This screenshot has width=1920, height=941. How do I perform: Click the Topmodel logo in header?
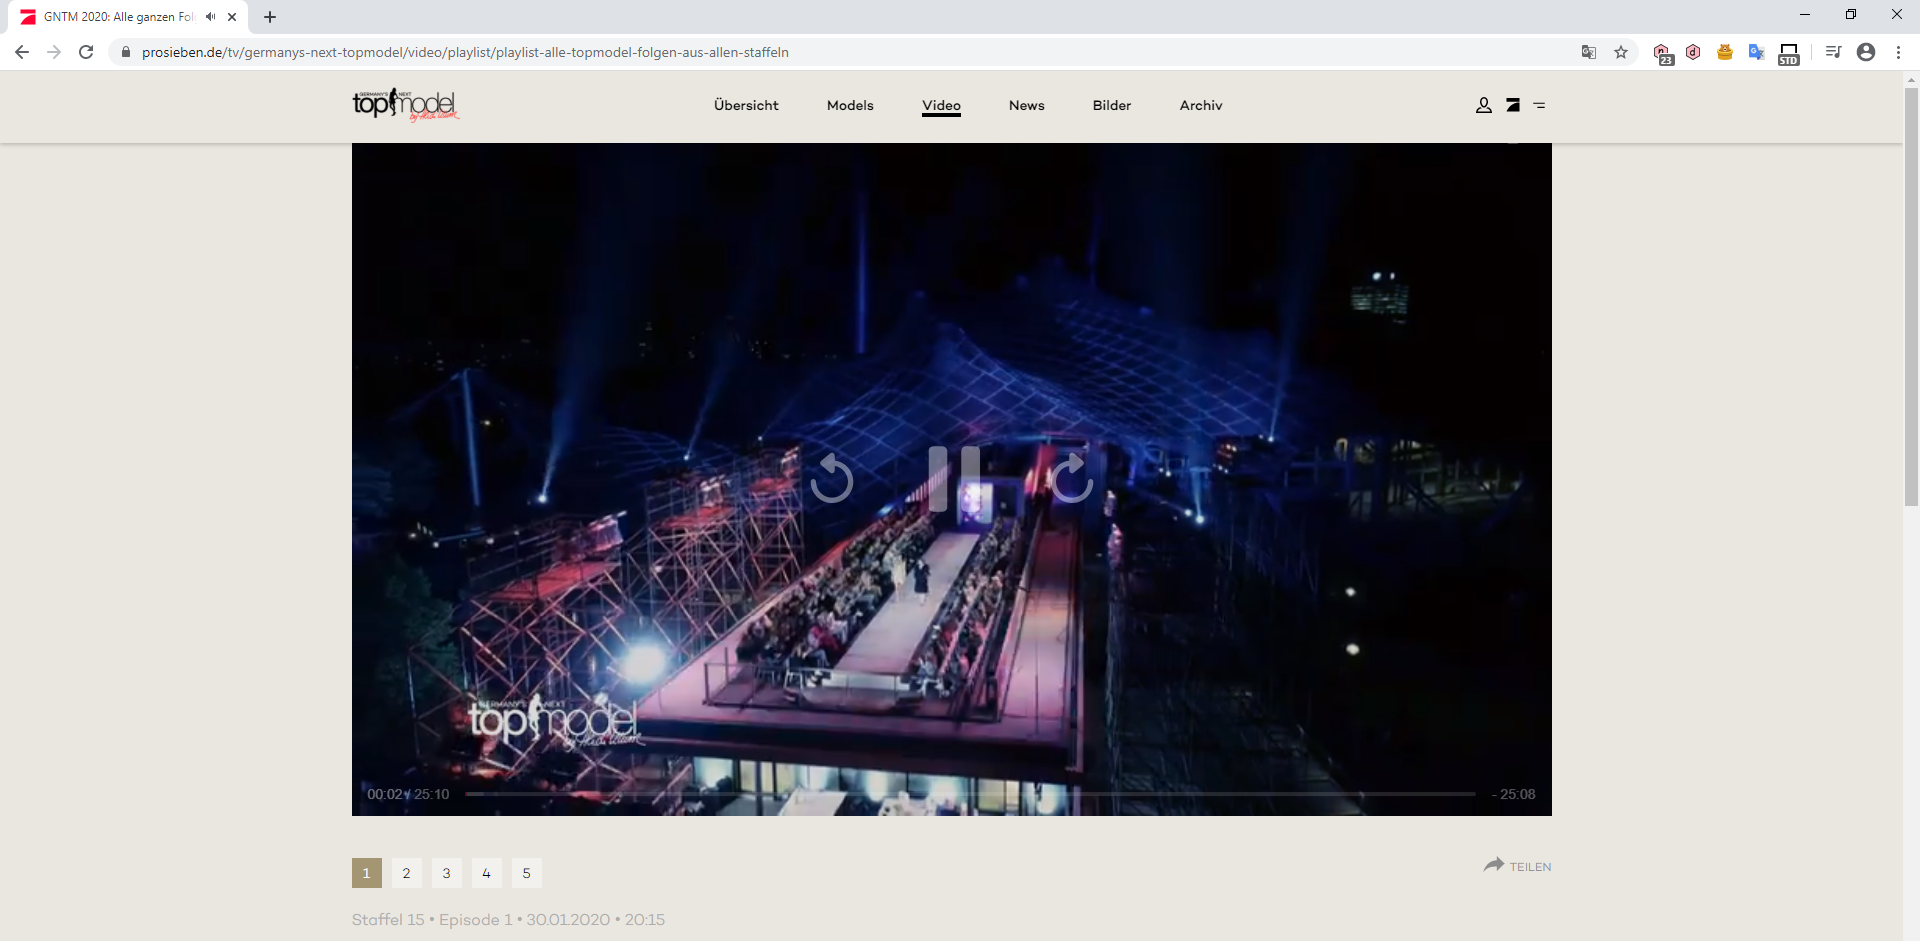pos(406,105)
